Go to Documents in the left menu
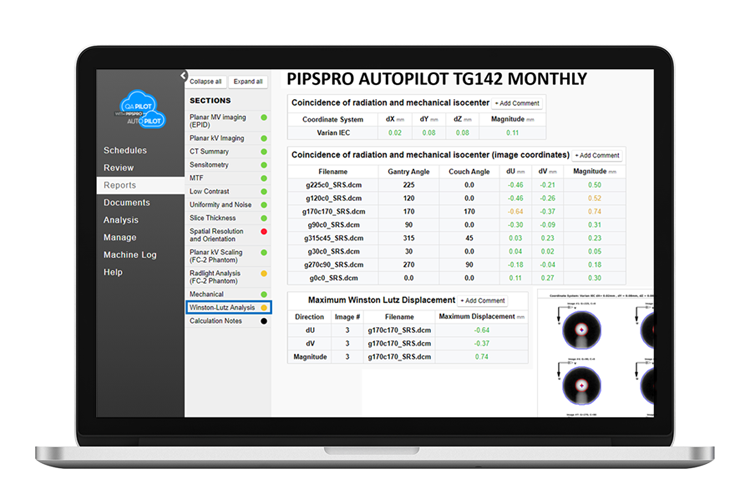750x500 pixels. pyautogui.click(x=127, y=202)
